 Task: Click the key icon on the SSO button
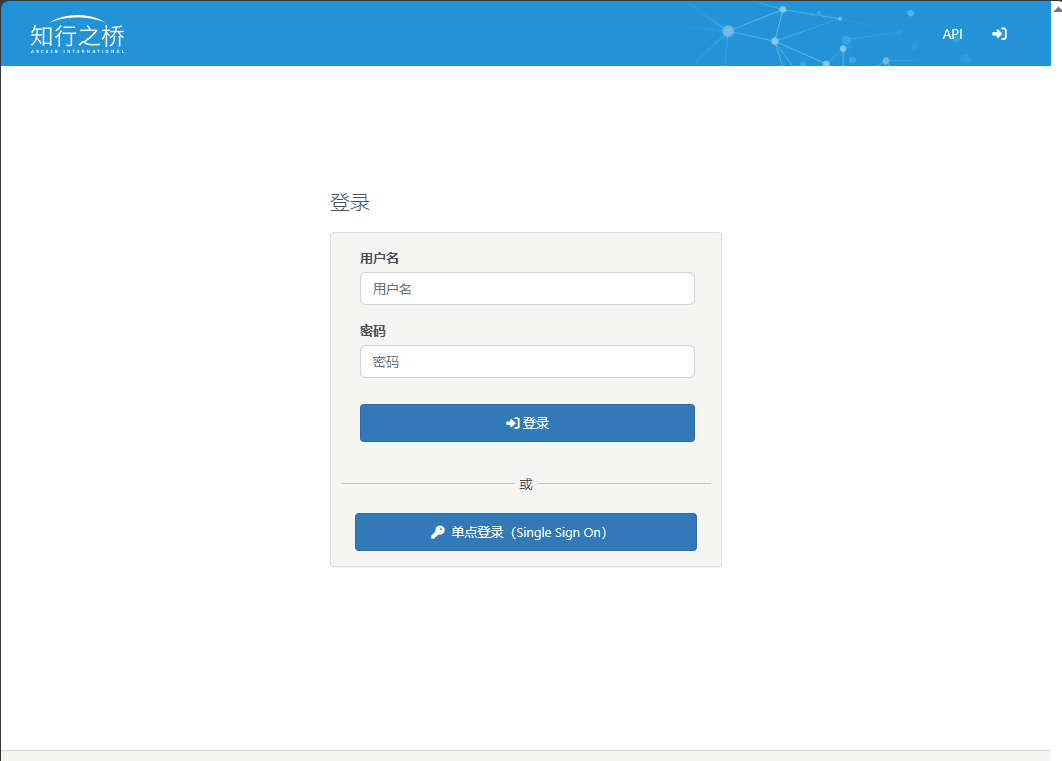[437, 532]
